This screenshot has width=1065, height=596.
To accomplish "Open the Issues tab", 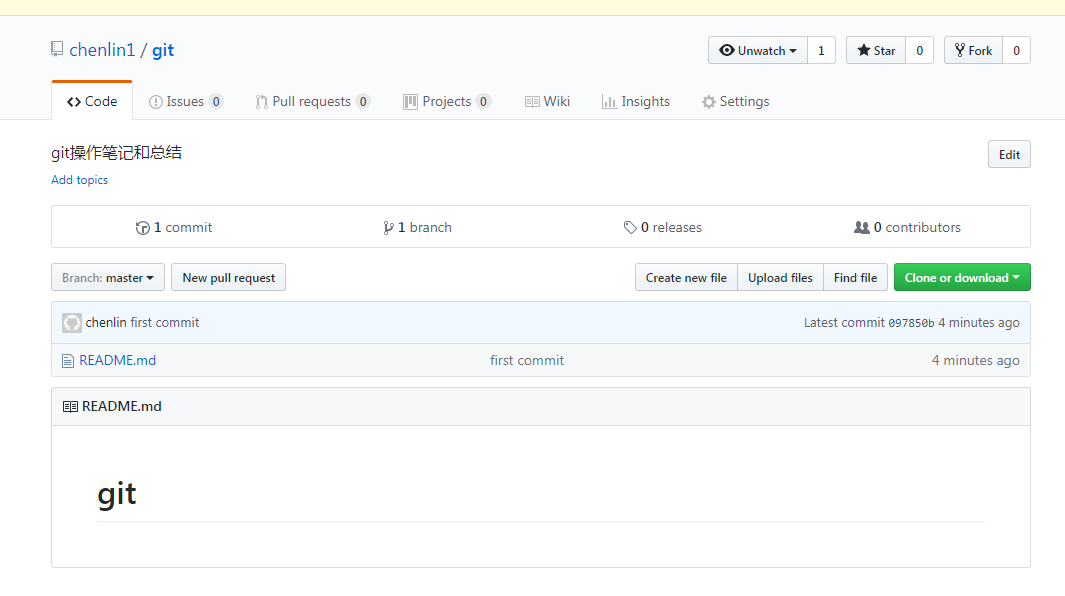I will click(185, 101).
